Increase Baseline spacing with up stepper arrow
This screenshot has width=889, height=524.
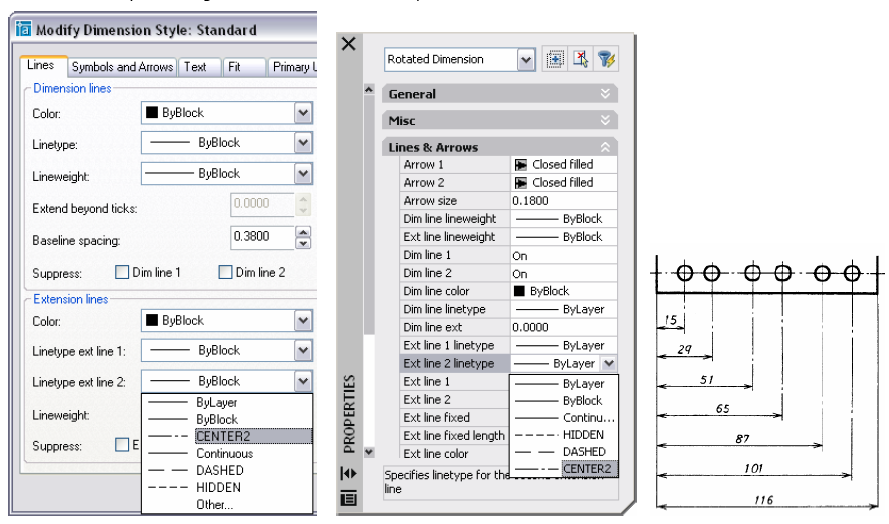303,231
